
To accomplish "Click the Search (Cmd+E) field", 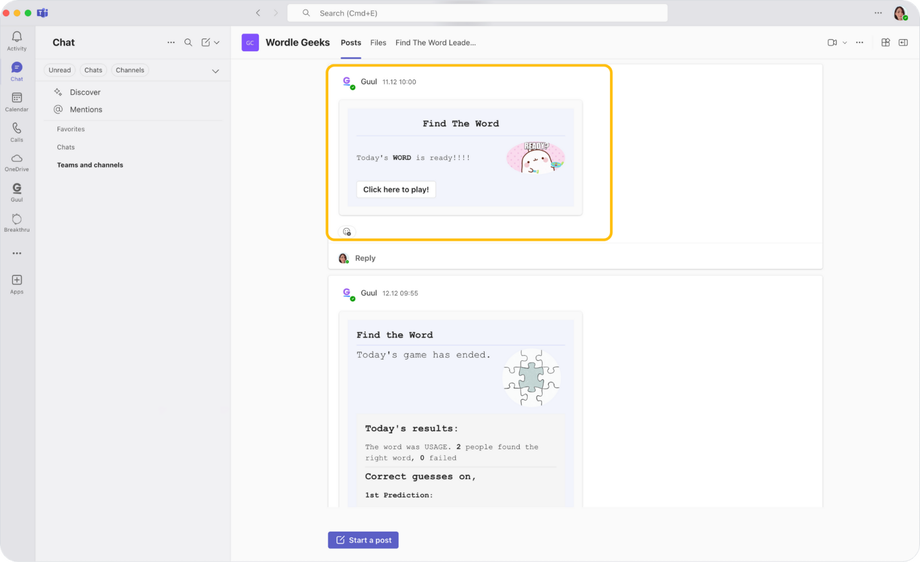I will point(478,13).
